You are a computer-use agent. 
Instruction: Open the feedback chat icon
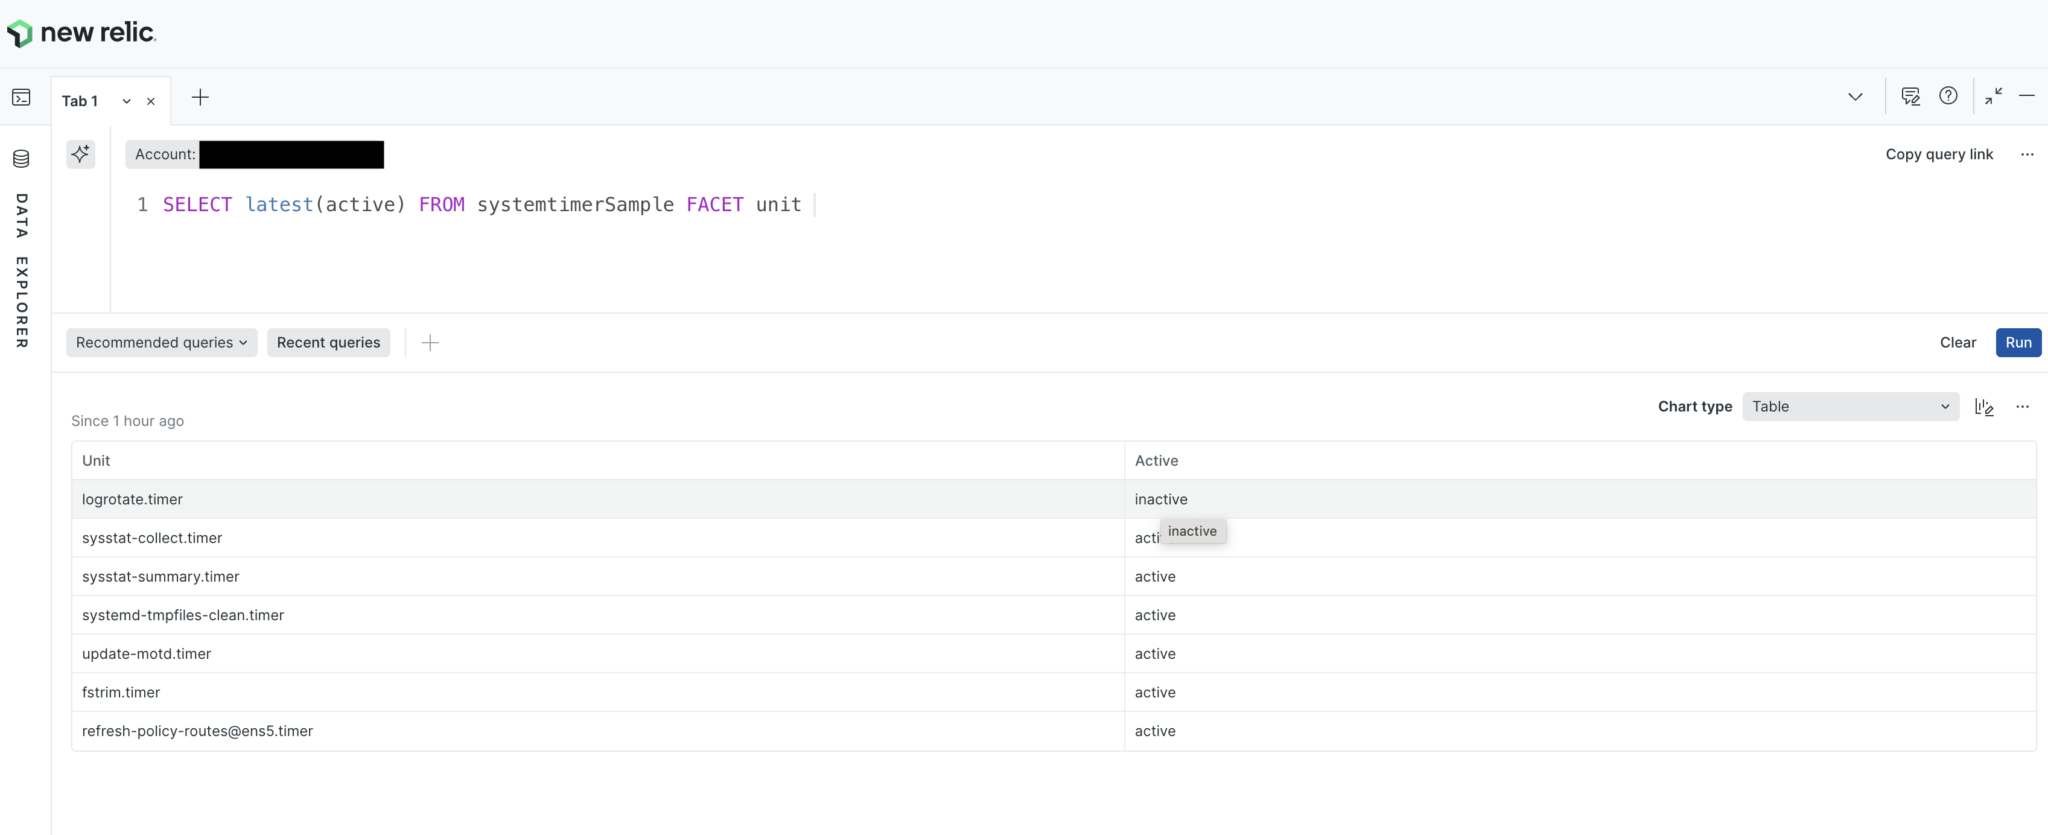pos(1910,97)
